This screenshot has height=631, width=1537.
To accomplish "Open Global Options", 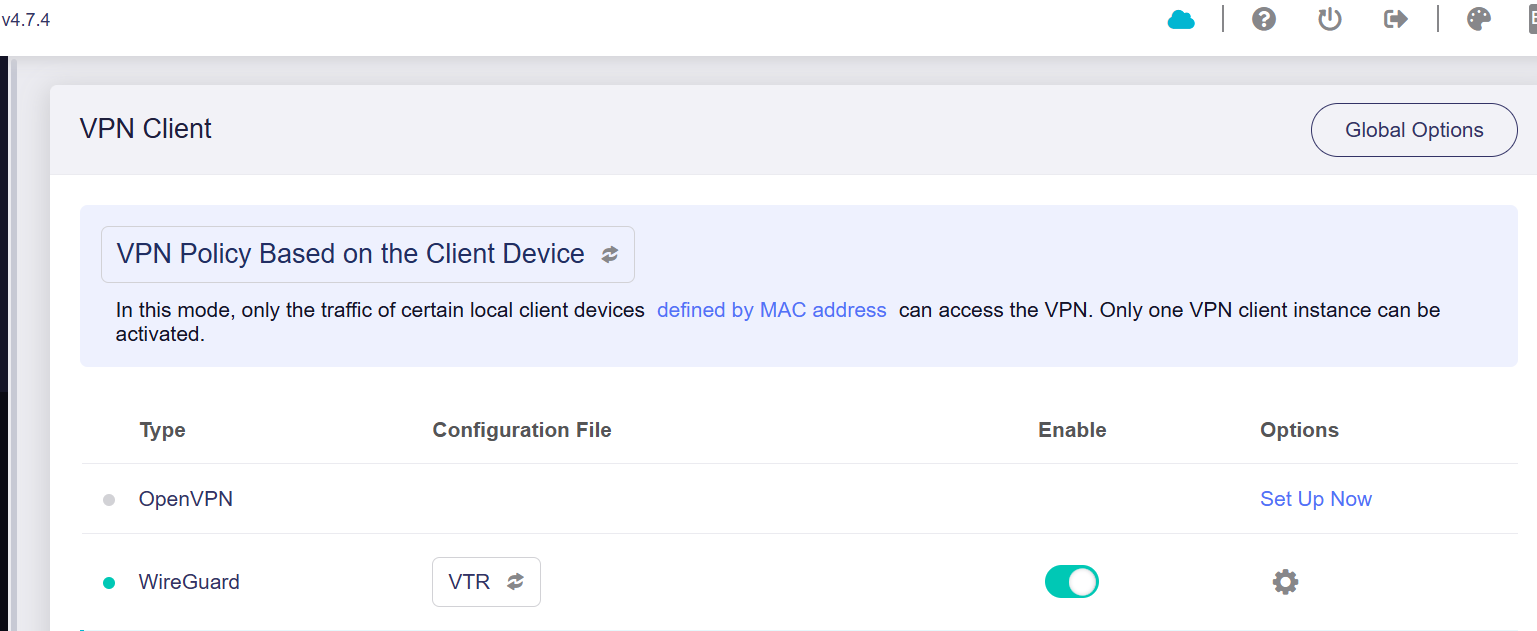I will coord(1414,130).
